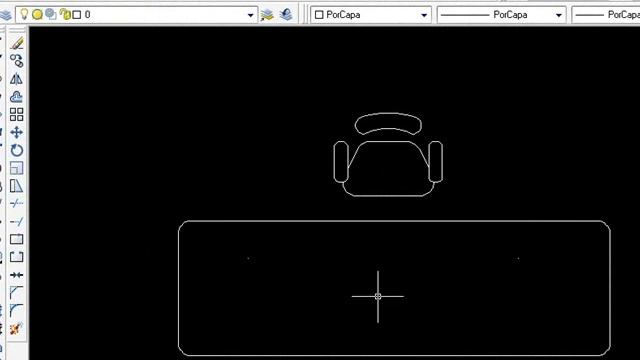Image resolution: width=640 pixels, height=360 pixels.
Task: Click layer 0 color square
Action: click(x=77, y=15)
